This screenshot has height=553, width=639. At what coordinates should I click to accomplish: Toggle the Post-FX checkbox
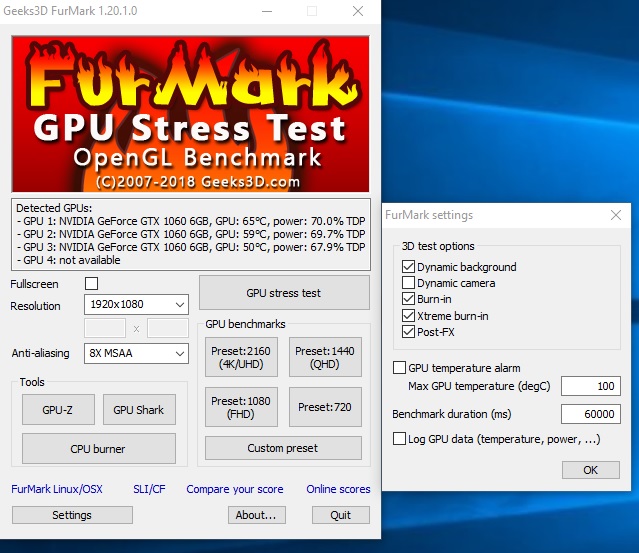pyautogui.click(x=408, y=332)
